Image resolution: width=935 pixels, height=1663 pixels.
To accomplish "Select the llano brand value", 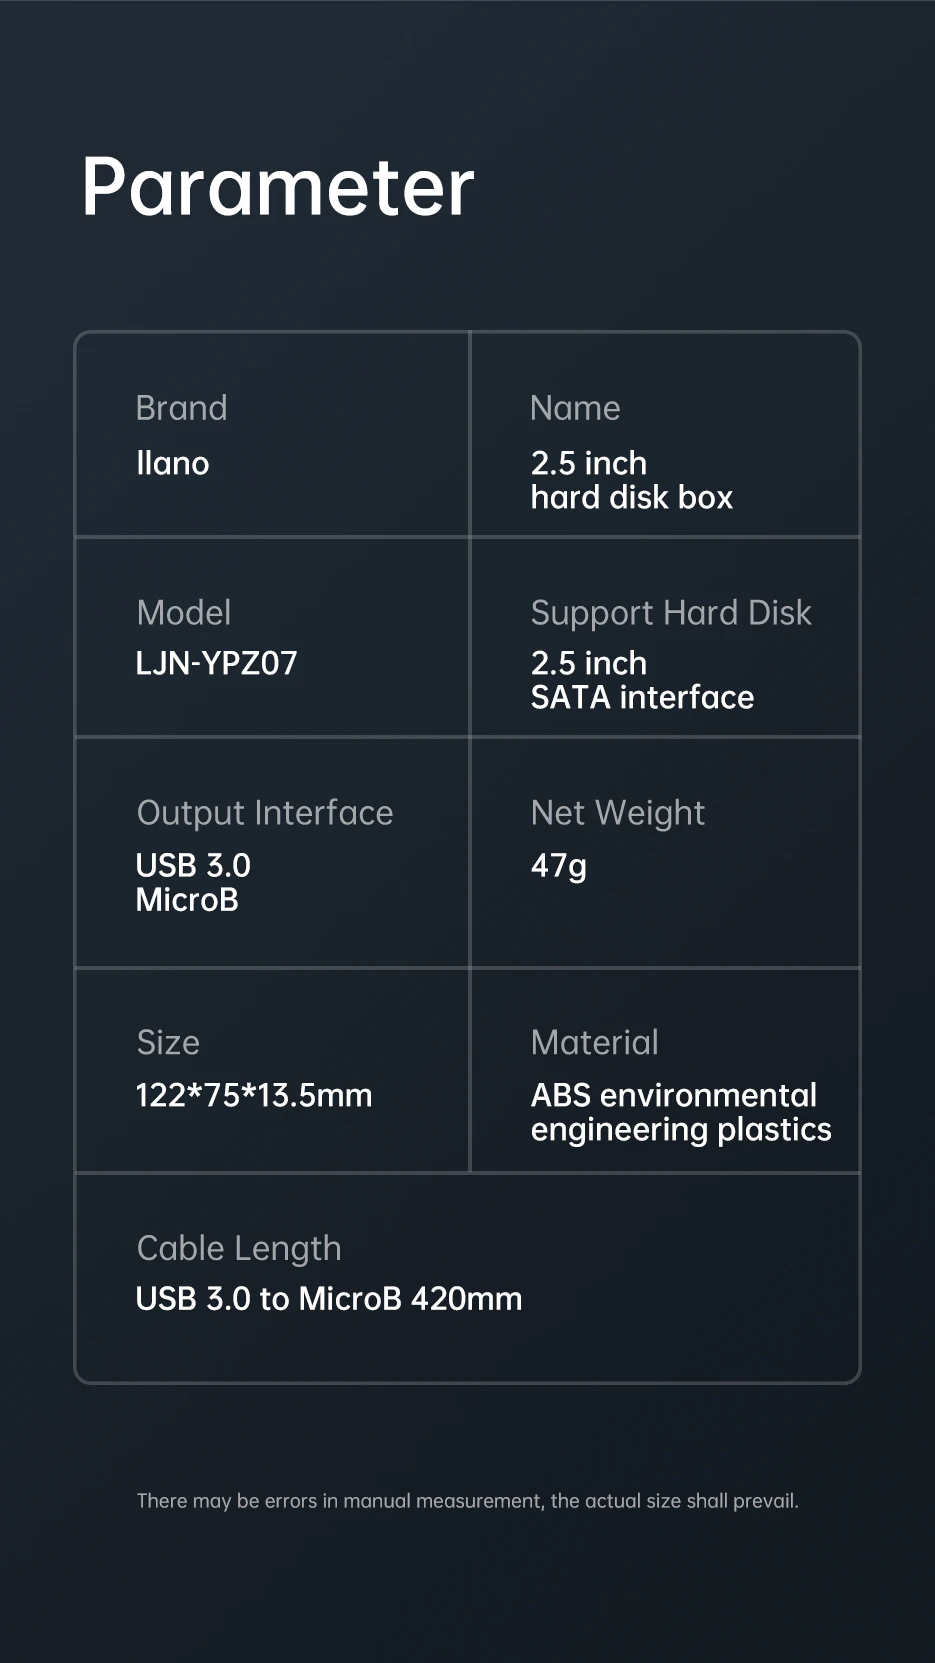I will 172,463.
